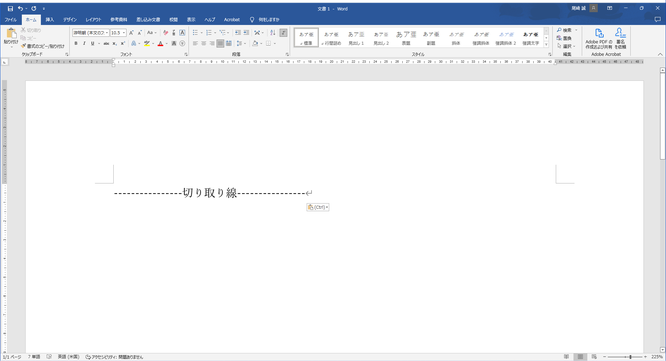This screenshot has width=666, height=361.
Task: Click the 置換 (Replace) button
Action: coord(564,38)
